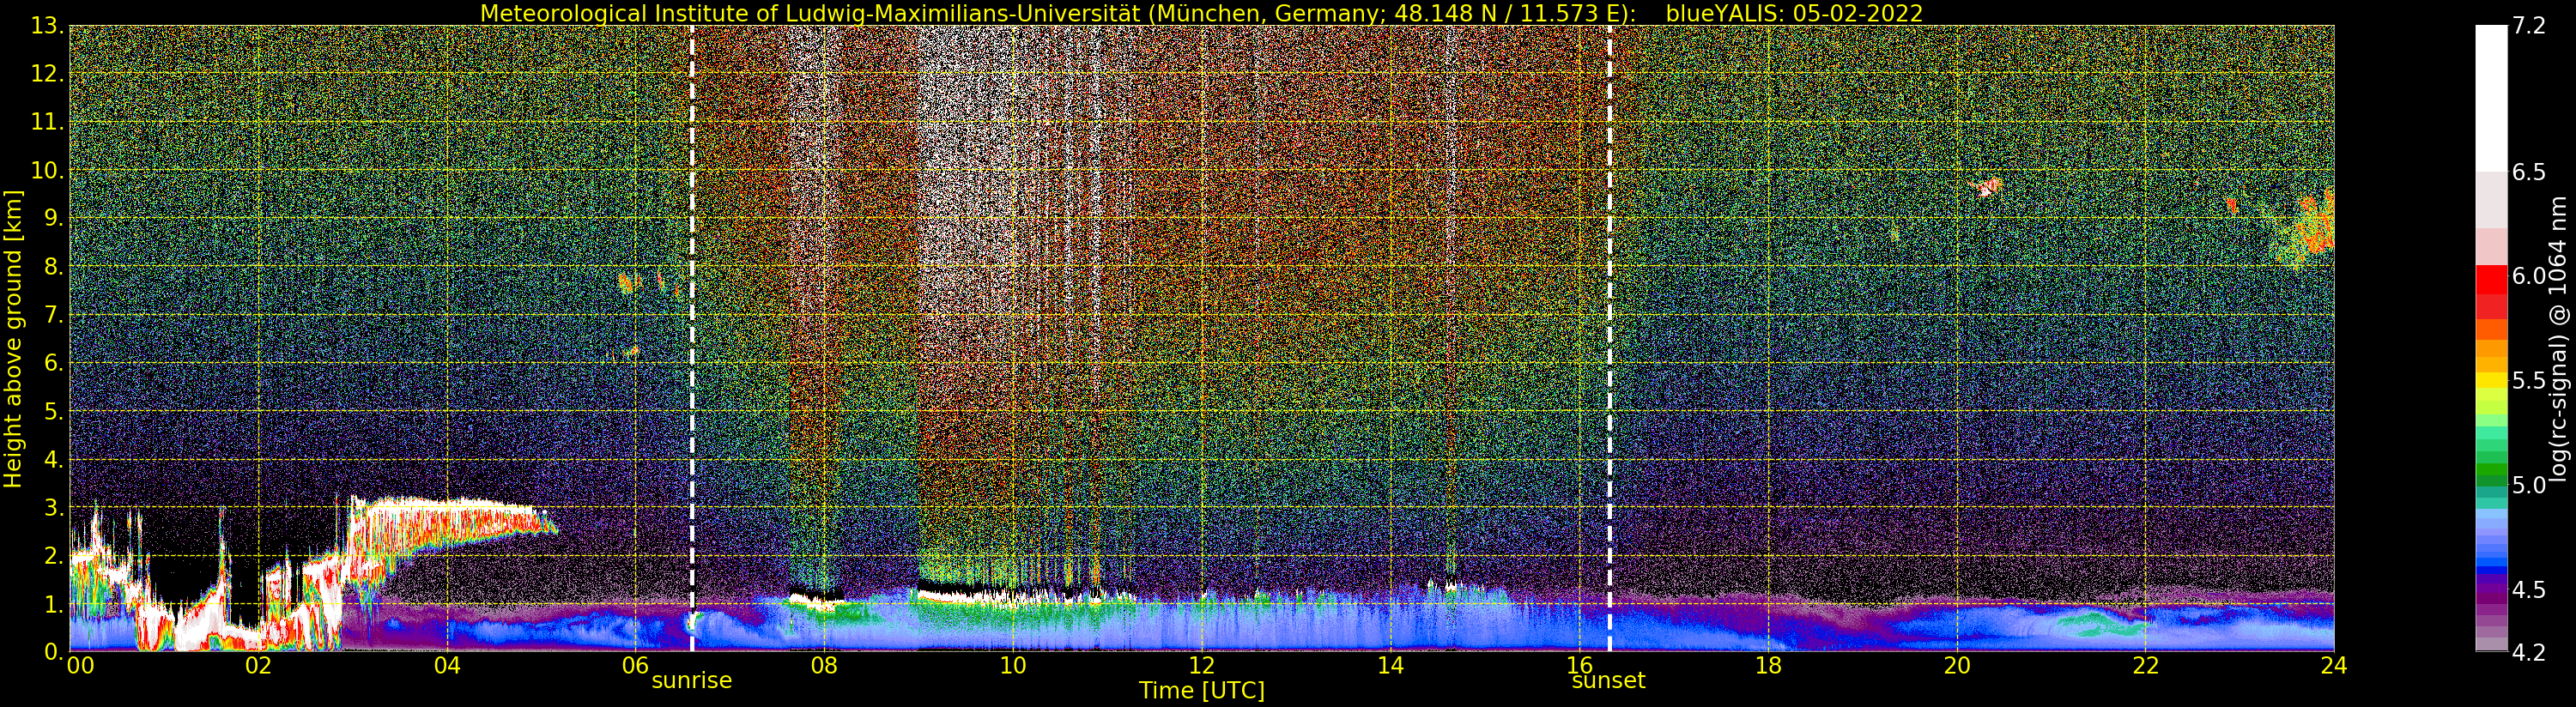2576x707 pixels.
Task: Click the time axis tick label '04'
Action: tap(447, 665)
